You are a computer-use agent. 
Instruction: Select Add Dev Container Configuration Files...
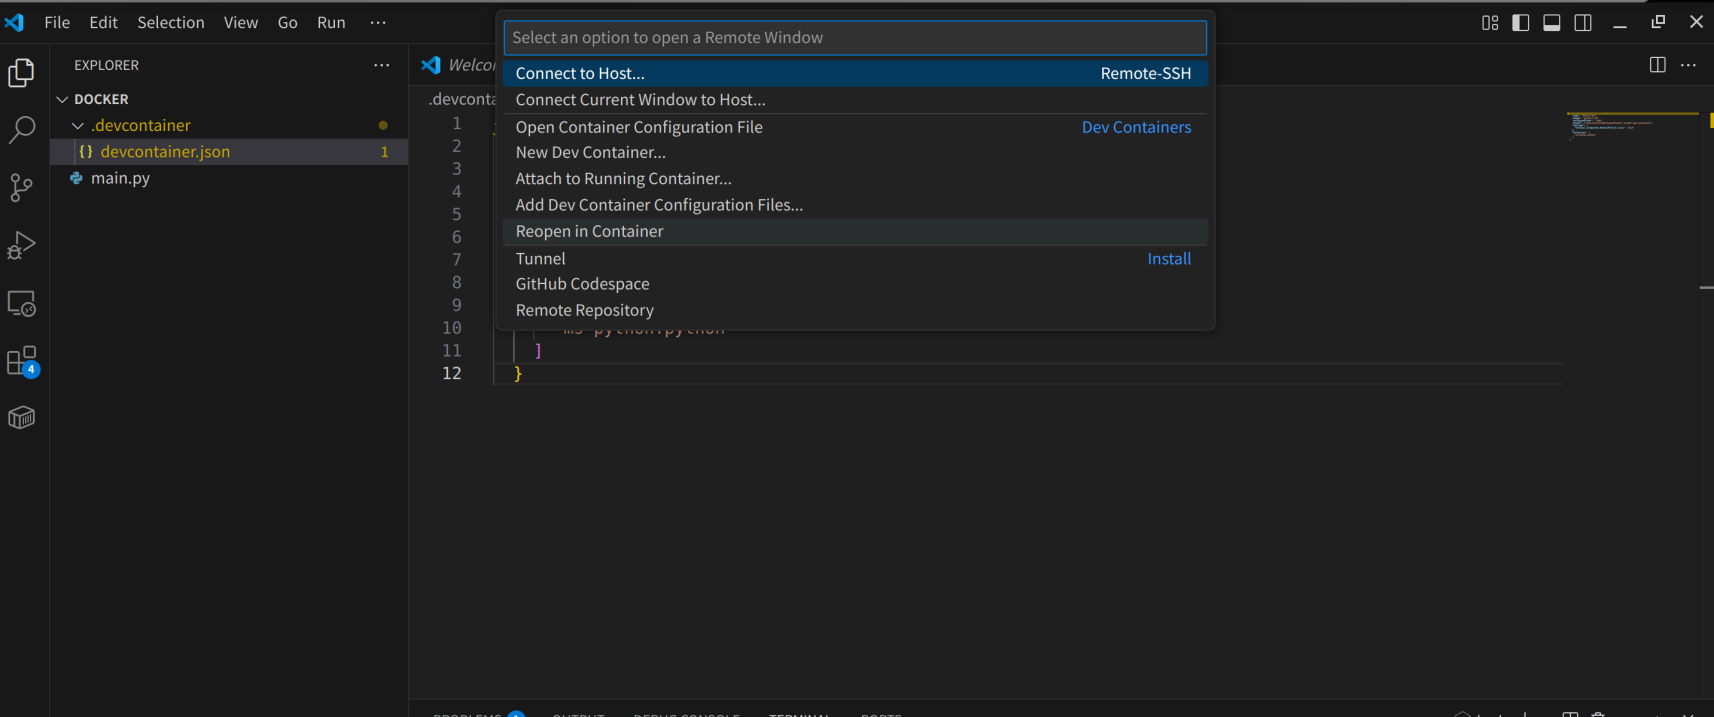coord(855,205)
